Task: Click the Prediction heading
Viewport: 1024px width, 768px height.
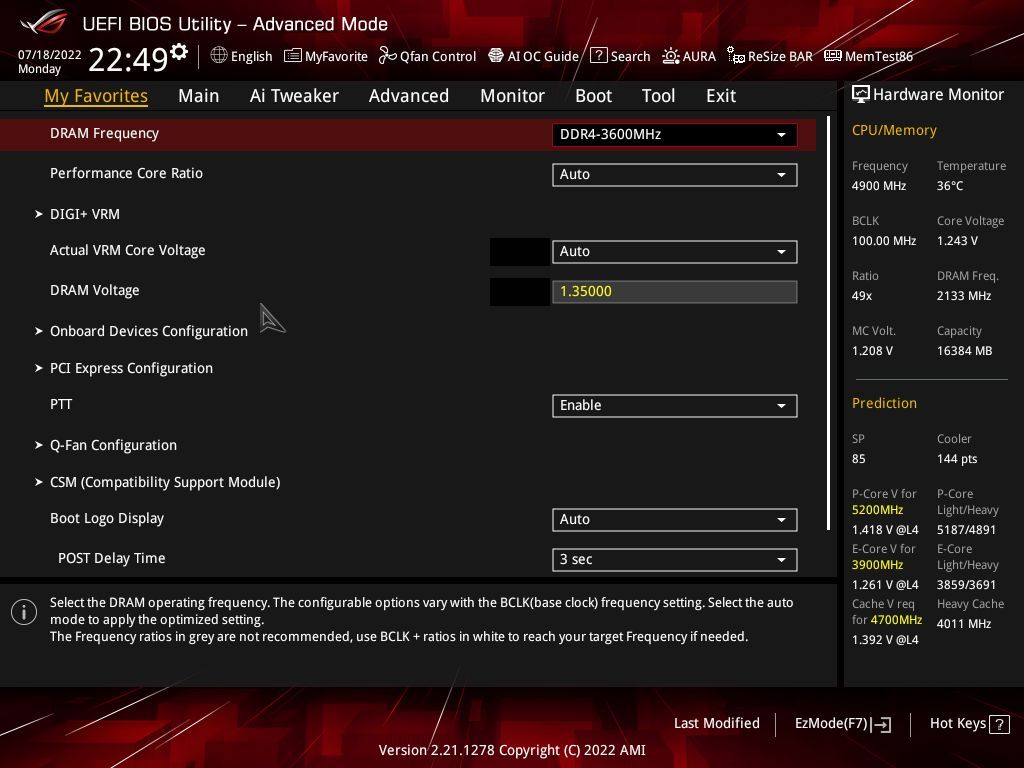Action: 884,403
